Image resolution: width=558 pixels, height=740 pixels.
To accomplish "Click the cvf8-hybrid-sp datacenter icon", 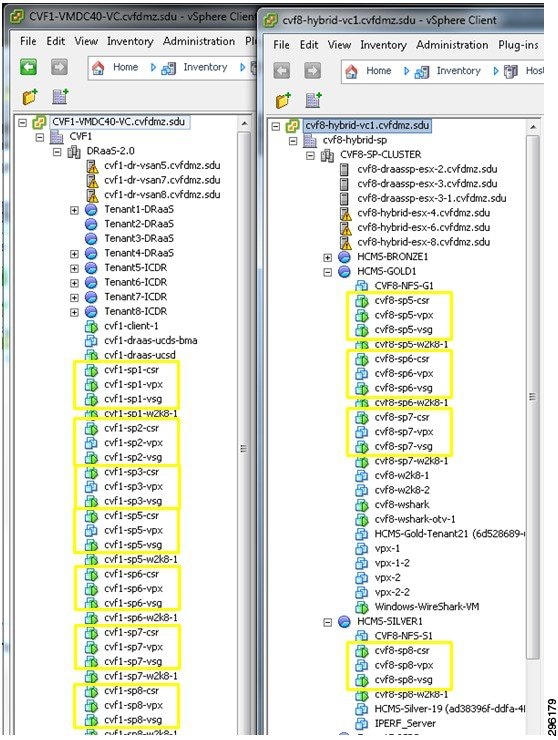I will [x=310, y=140].
